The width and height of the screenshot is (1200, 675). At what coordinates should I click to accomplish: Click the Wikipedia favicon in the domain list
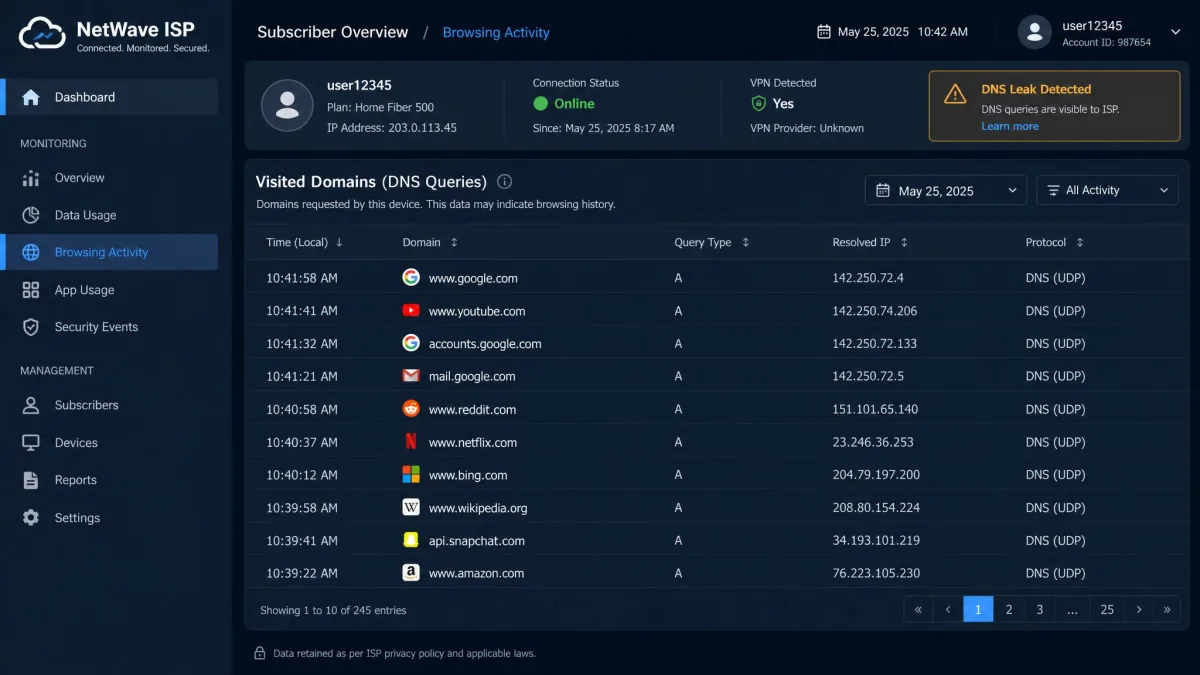pyautogui.click(x=411, y=508)
